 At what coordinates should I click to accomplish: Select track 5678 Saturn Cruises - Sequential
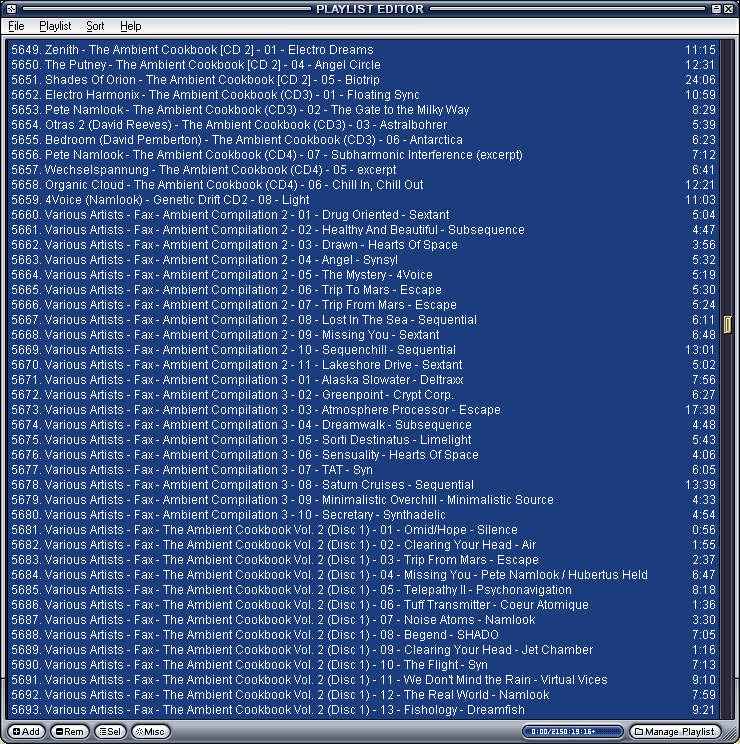click(363, 485)
